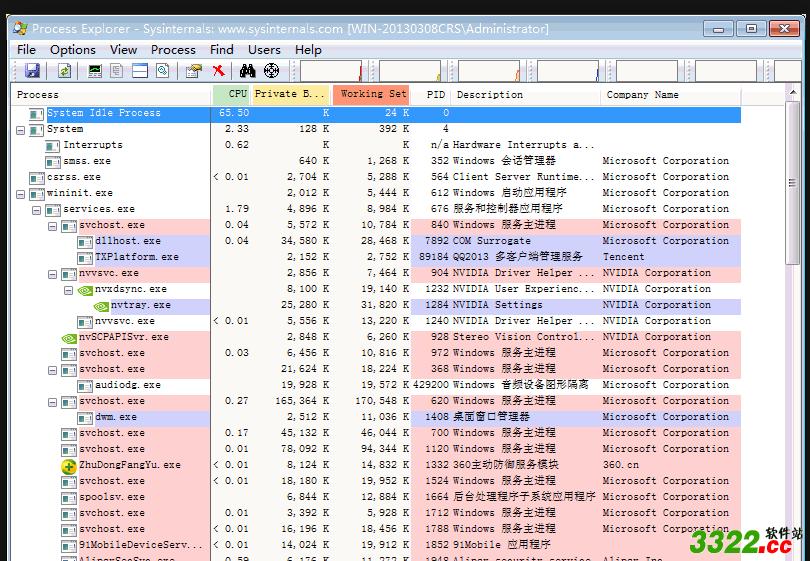
Task: Click the System Idle Process icon
Action: click(x=36, y=114)
